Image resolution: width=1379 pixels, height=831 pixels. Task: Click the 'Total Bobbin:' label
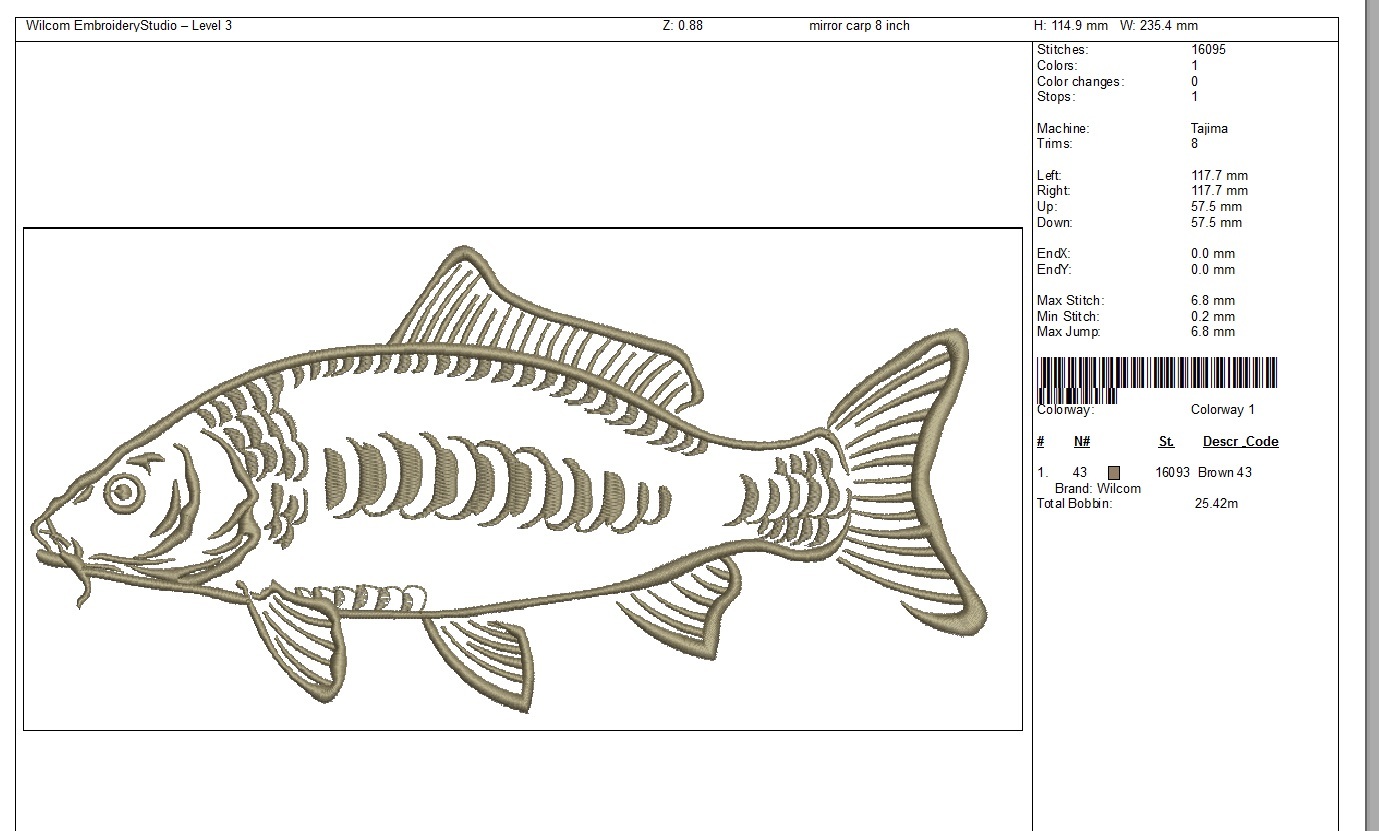point(1075,504)
